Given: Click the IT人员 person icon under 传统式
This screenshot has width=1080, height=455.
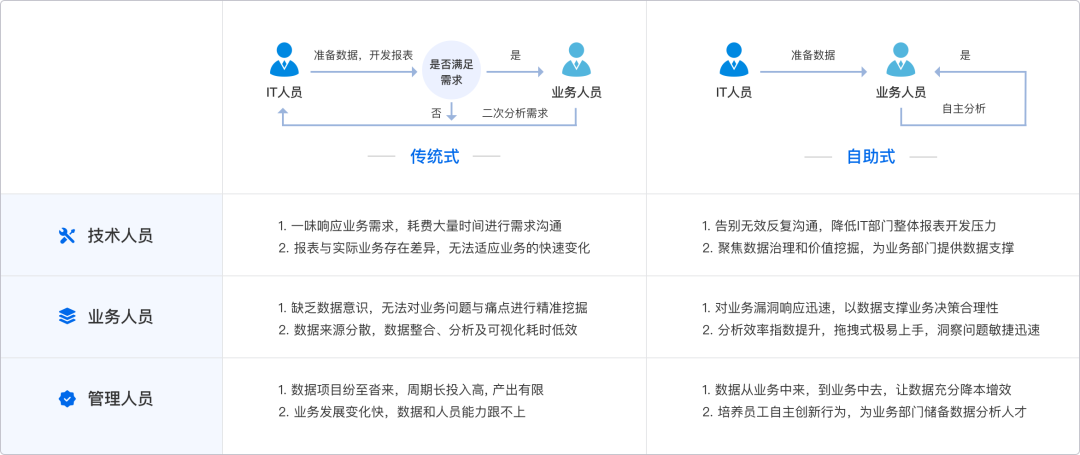Looking at the screenshot, I should [284, 59].
